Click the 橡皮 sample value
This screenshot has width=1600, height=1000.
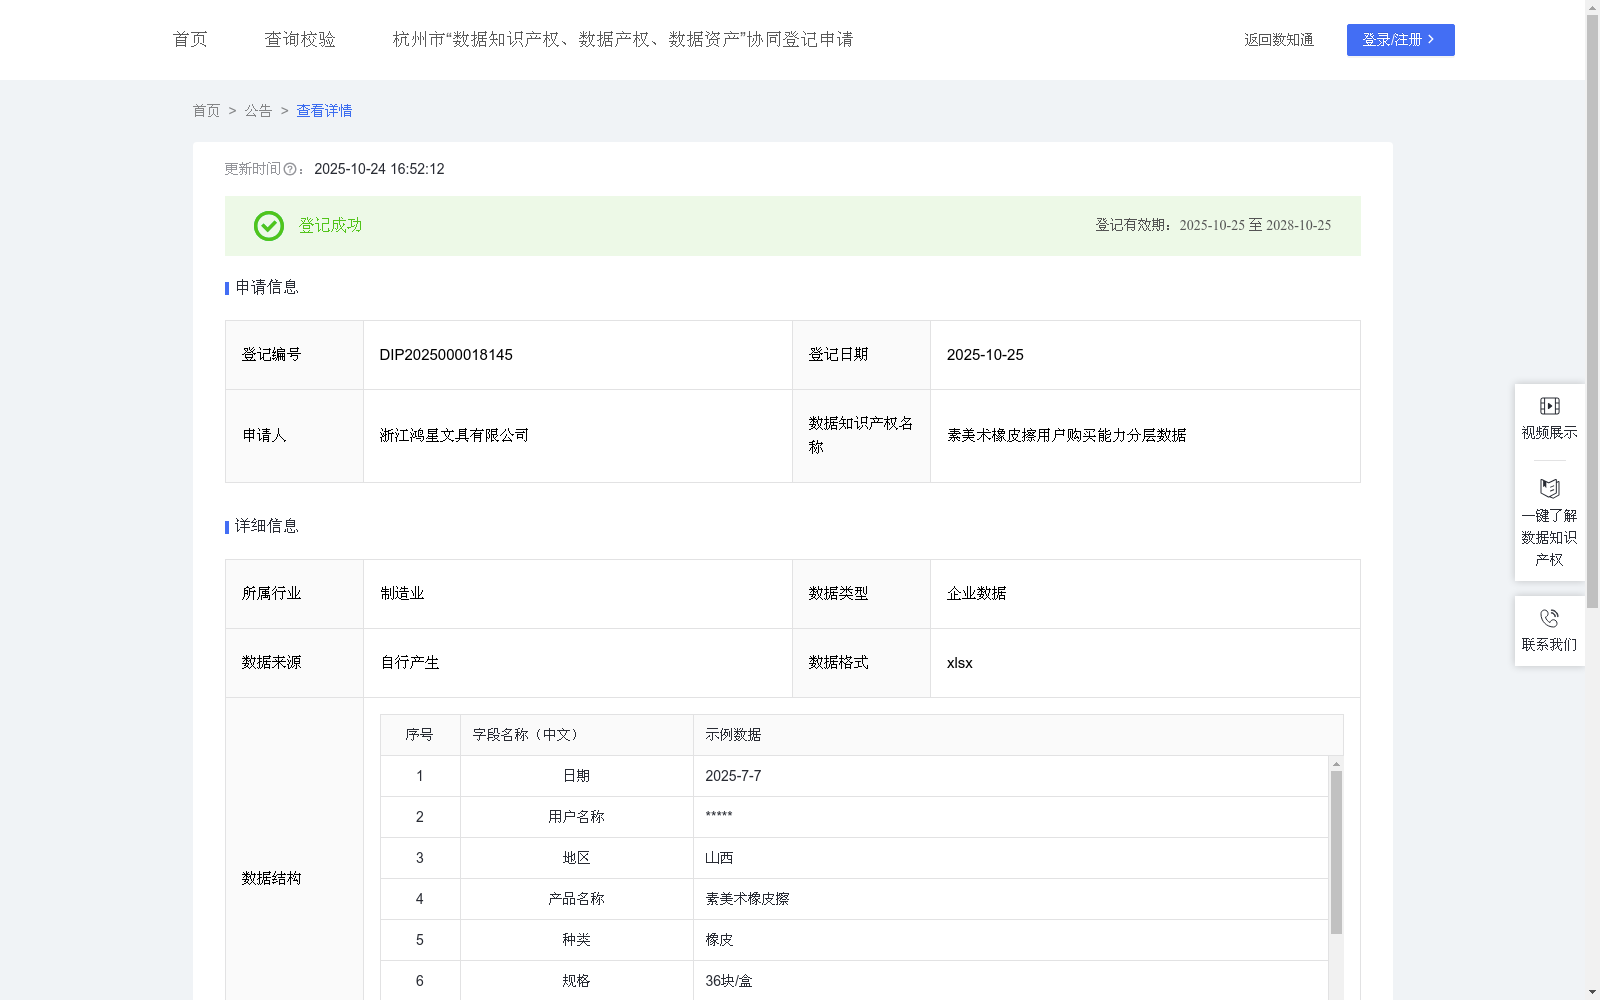(x=719, y=940)
